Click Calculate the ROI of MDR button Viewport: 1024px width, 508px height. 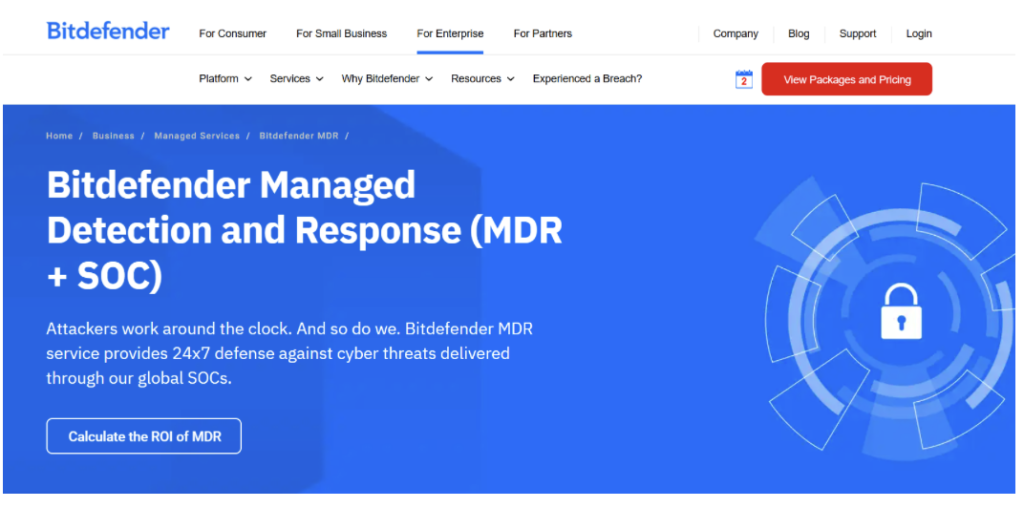pos(144,436)
